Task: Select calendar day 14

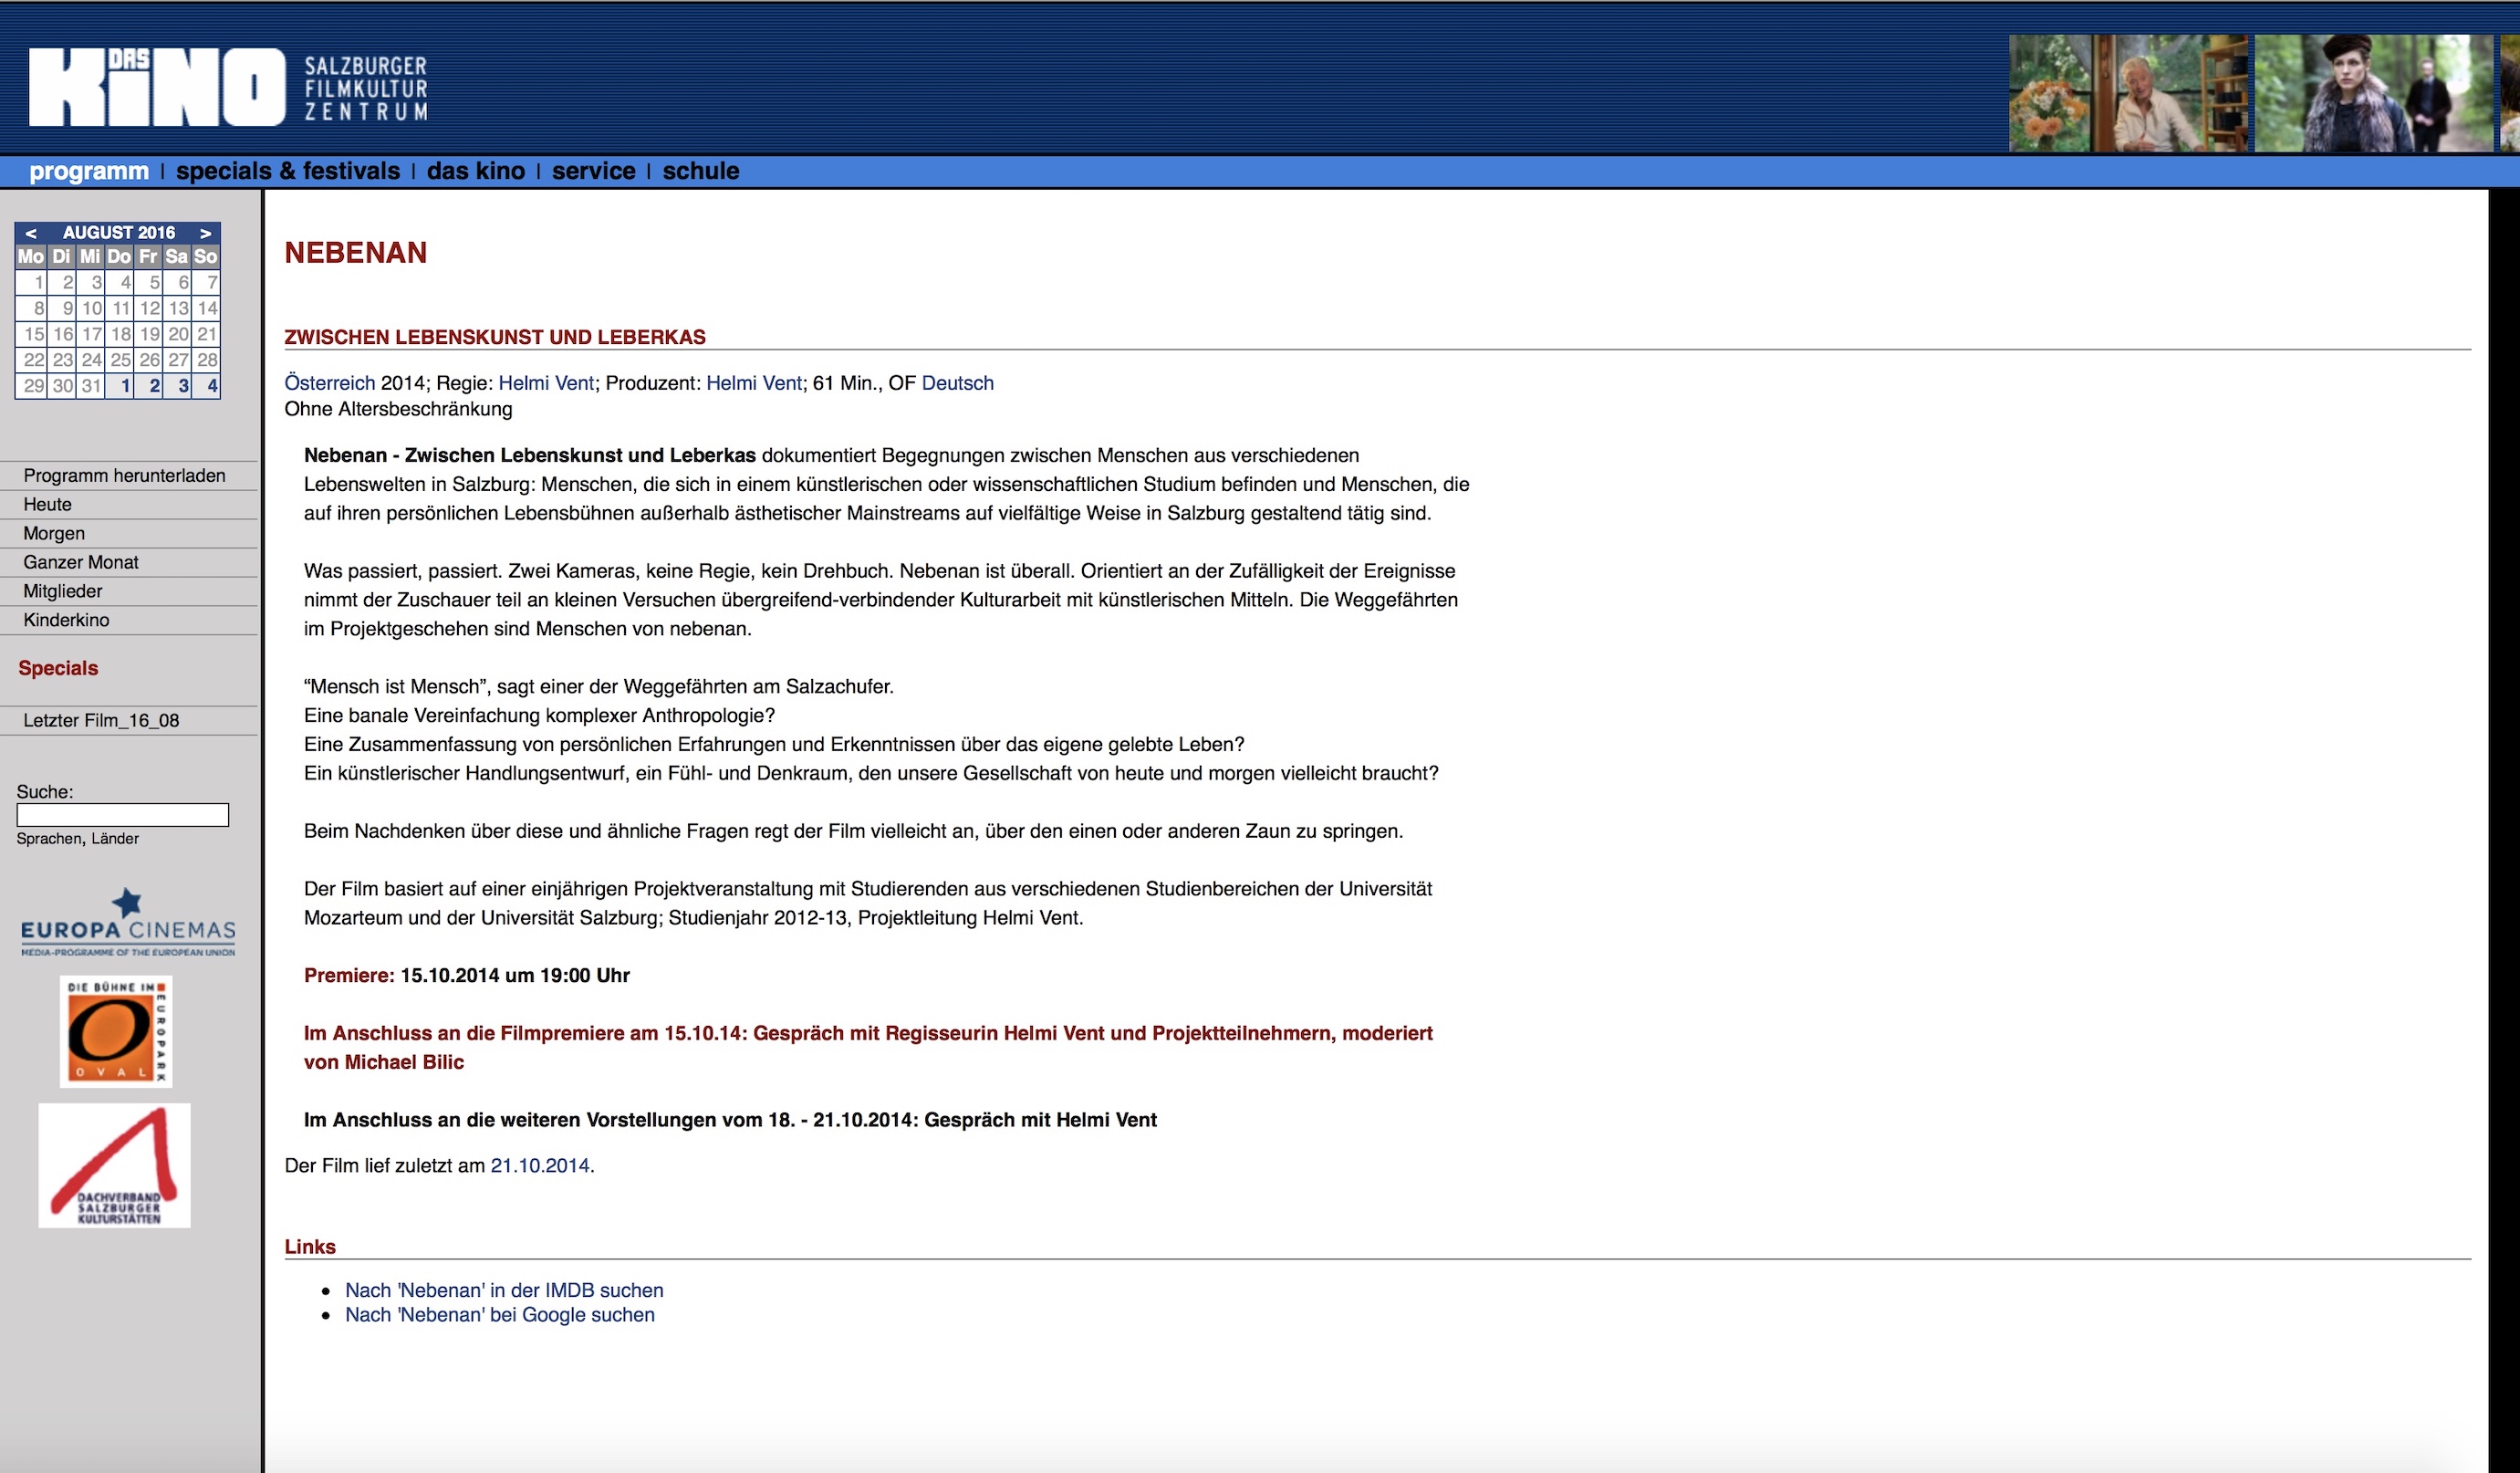Action: (207, 308)
